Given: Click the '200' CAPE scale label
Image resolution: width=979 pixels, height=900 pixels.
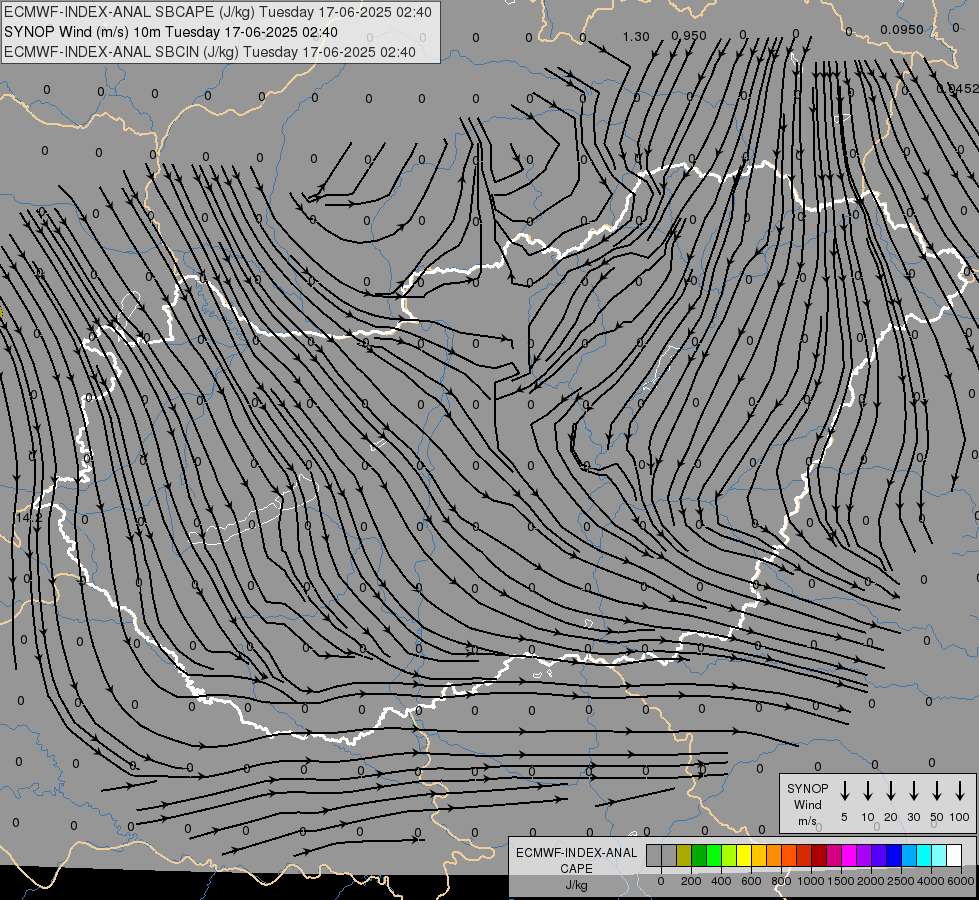Looking at the screenshot, I should (691, 881).
